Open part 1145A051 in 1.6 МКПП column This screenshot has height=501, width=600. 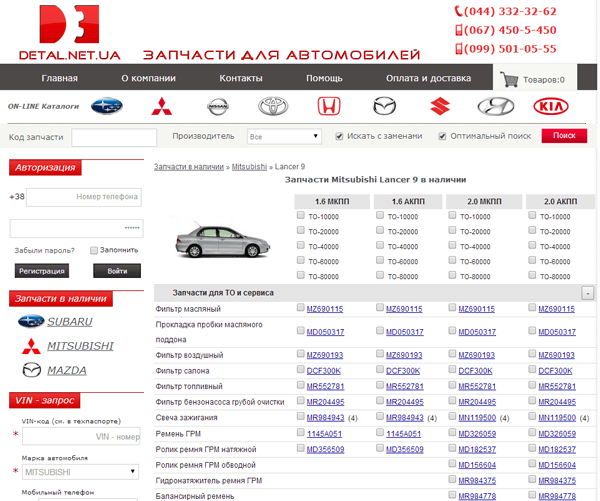coord(324,434)
